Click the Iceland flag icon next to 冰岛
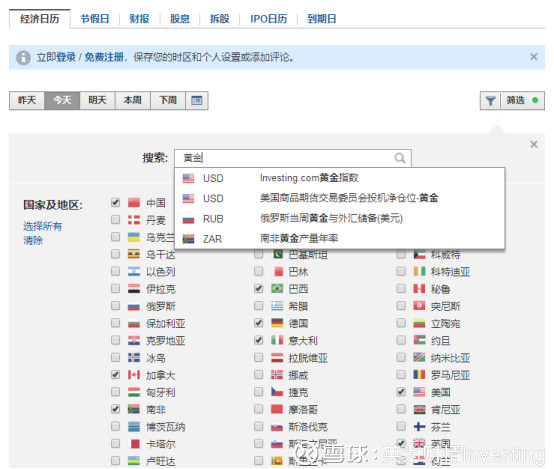Image resolution: width=554 pixels, height=469 pixels. (x=134, y=358)
